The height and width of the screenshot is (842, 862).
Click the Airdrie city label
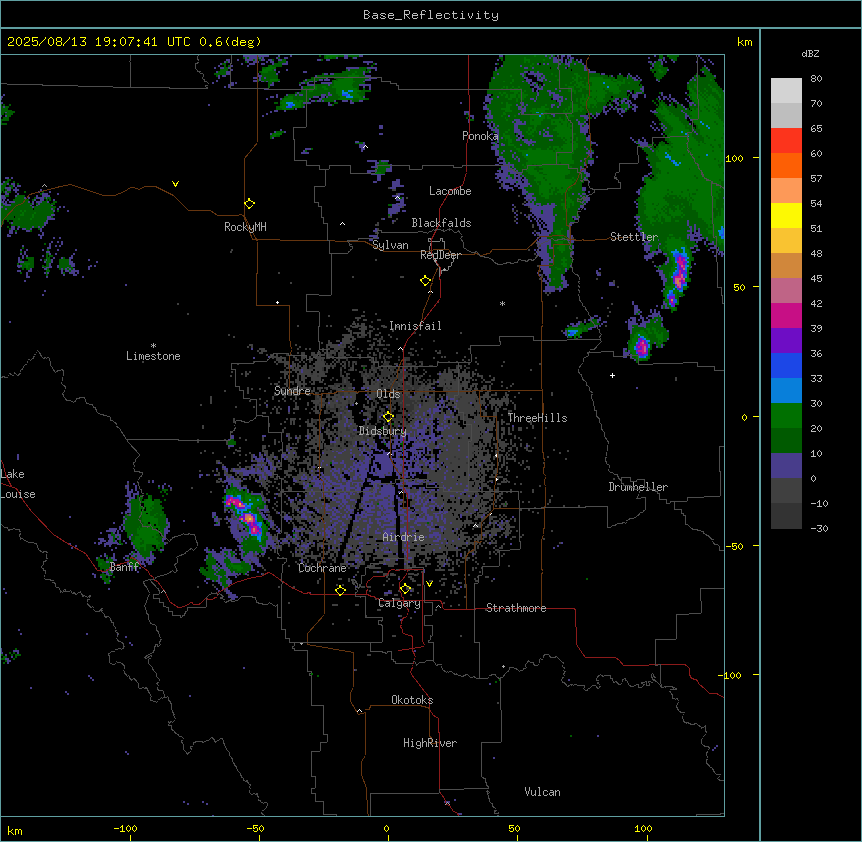(403, 537)
